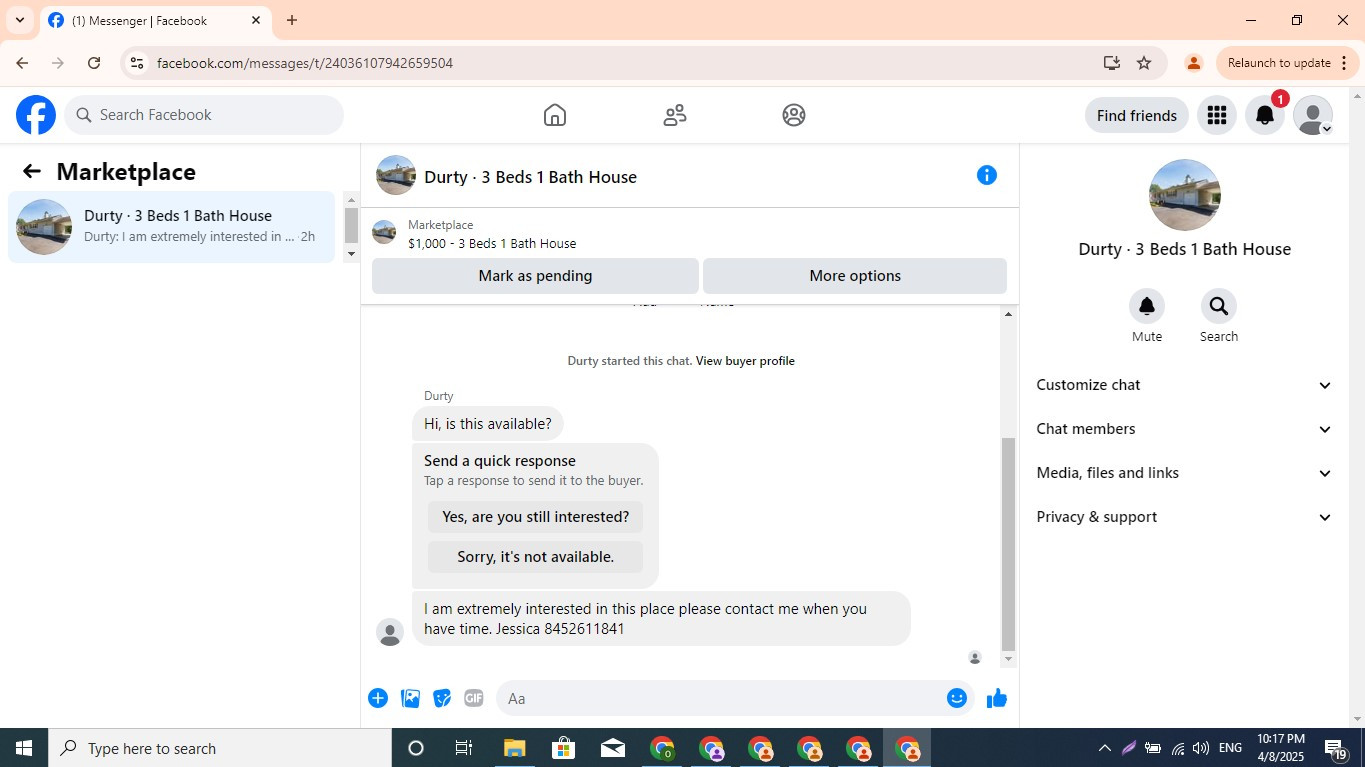Choose a GIF icon in composer
The height and width of the screenshot is (767, 1365).
pyautogui.click(x=474, y=698)
